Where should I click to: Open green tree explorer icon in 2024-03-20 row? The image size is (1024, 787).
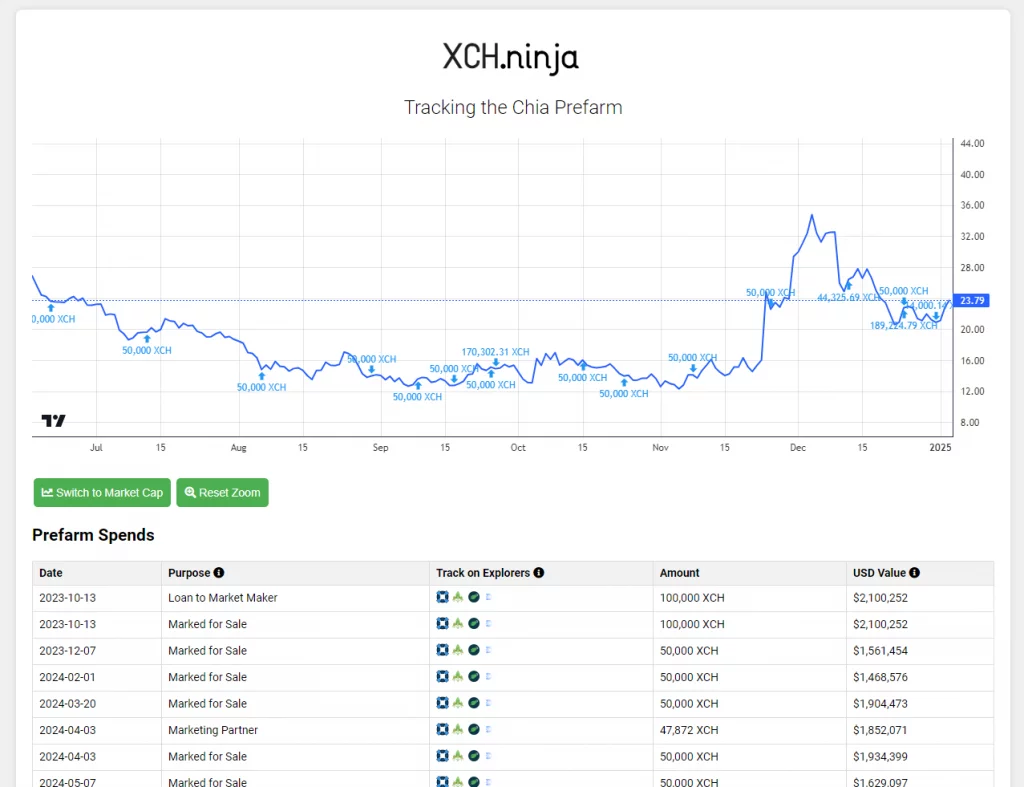click(458, 703)
